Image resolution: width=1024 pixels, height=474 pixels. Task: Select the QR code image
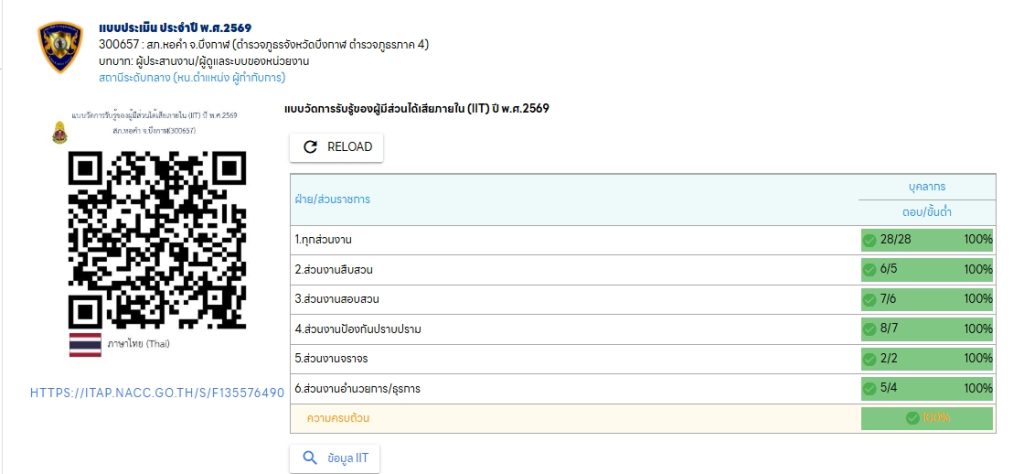(157, 240)
